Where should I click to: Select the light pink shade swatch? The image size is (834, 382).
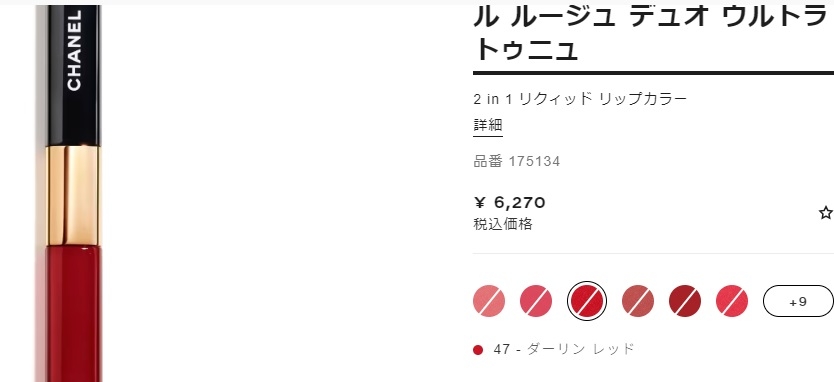pyautogui.click(x=489, y=301)
